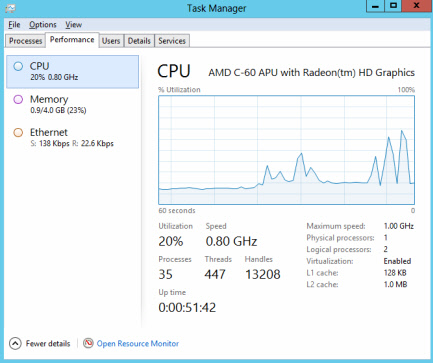Click the blue CPU circle icon
This screenshot has height=363, width=433.
coord(18,66)
